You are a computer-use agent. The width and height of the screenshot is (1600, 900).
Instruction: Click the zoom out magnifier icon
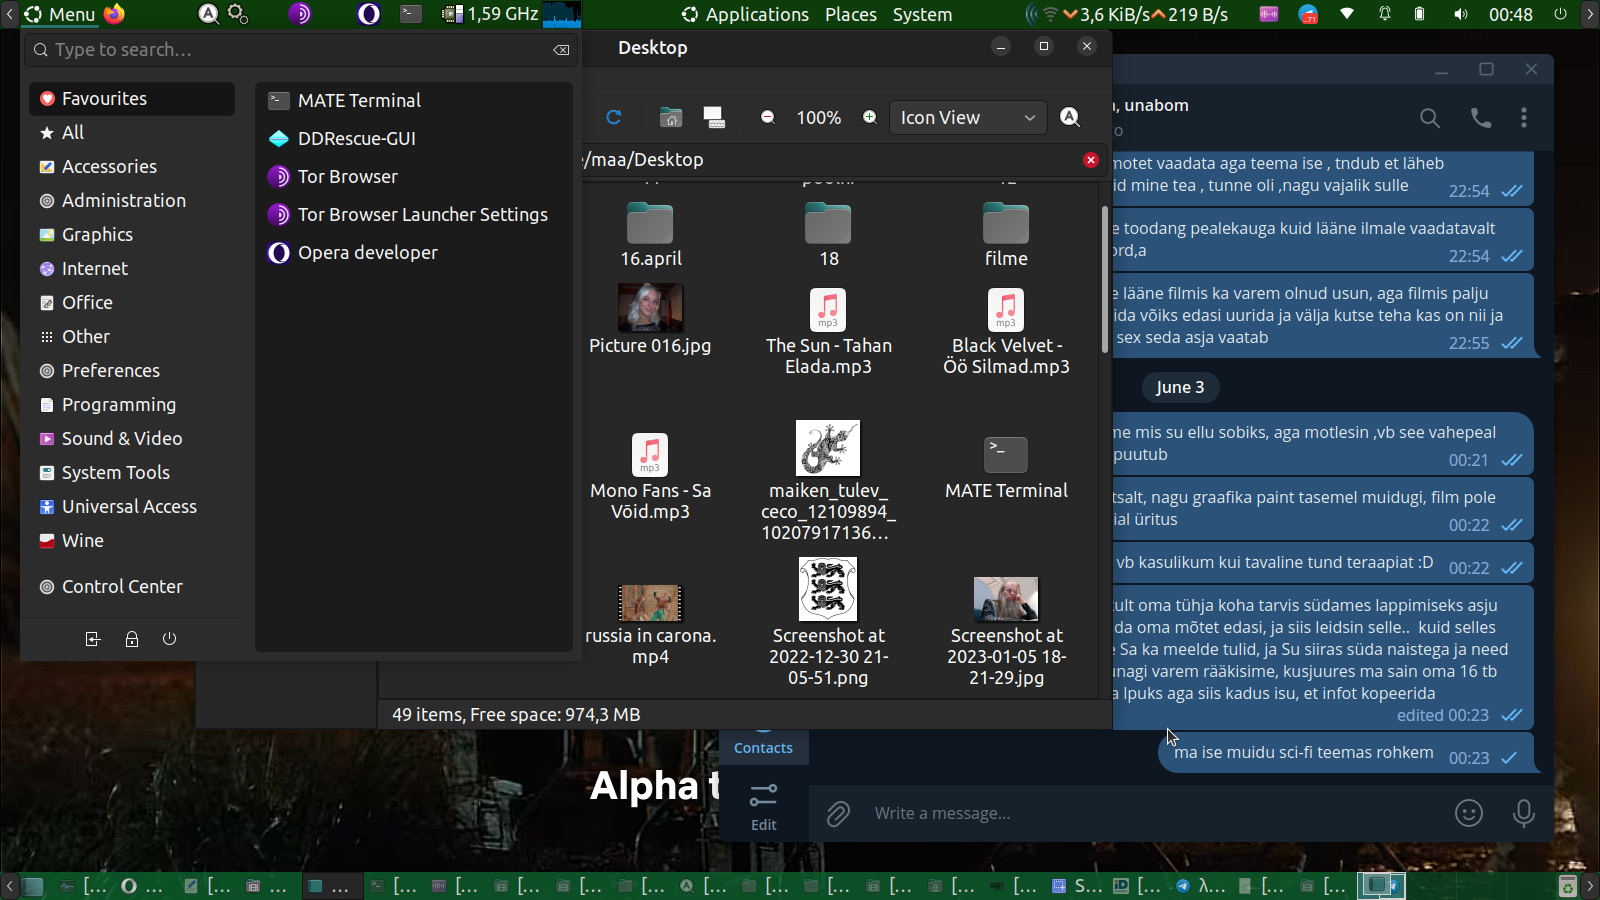(x=768, y=117)
